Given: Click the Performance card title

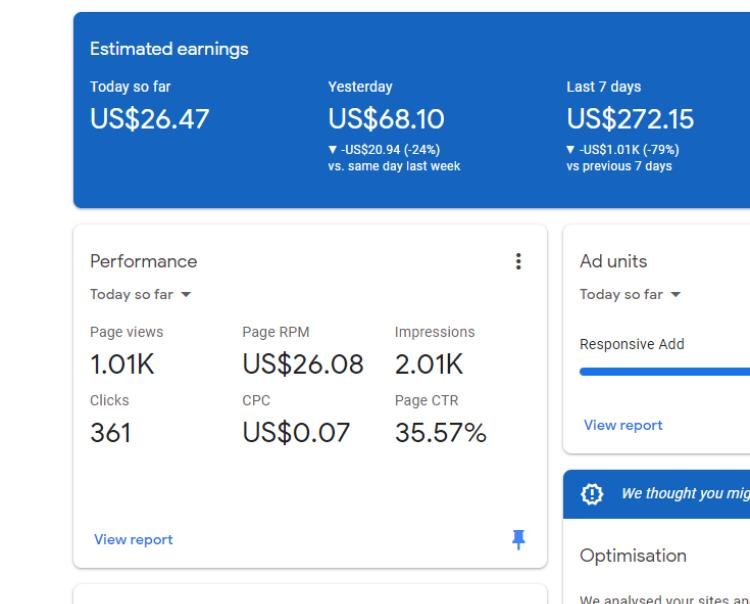Looking at the screenshot, I should point(143,262).
